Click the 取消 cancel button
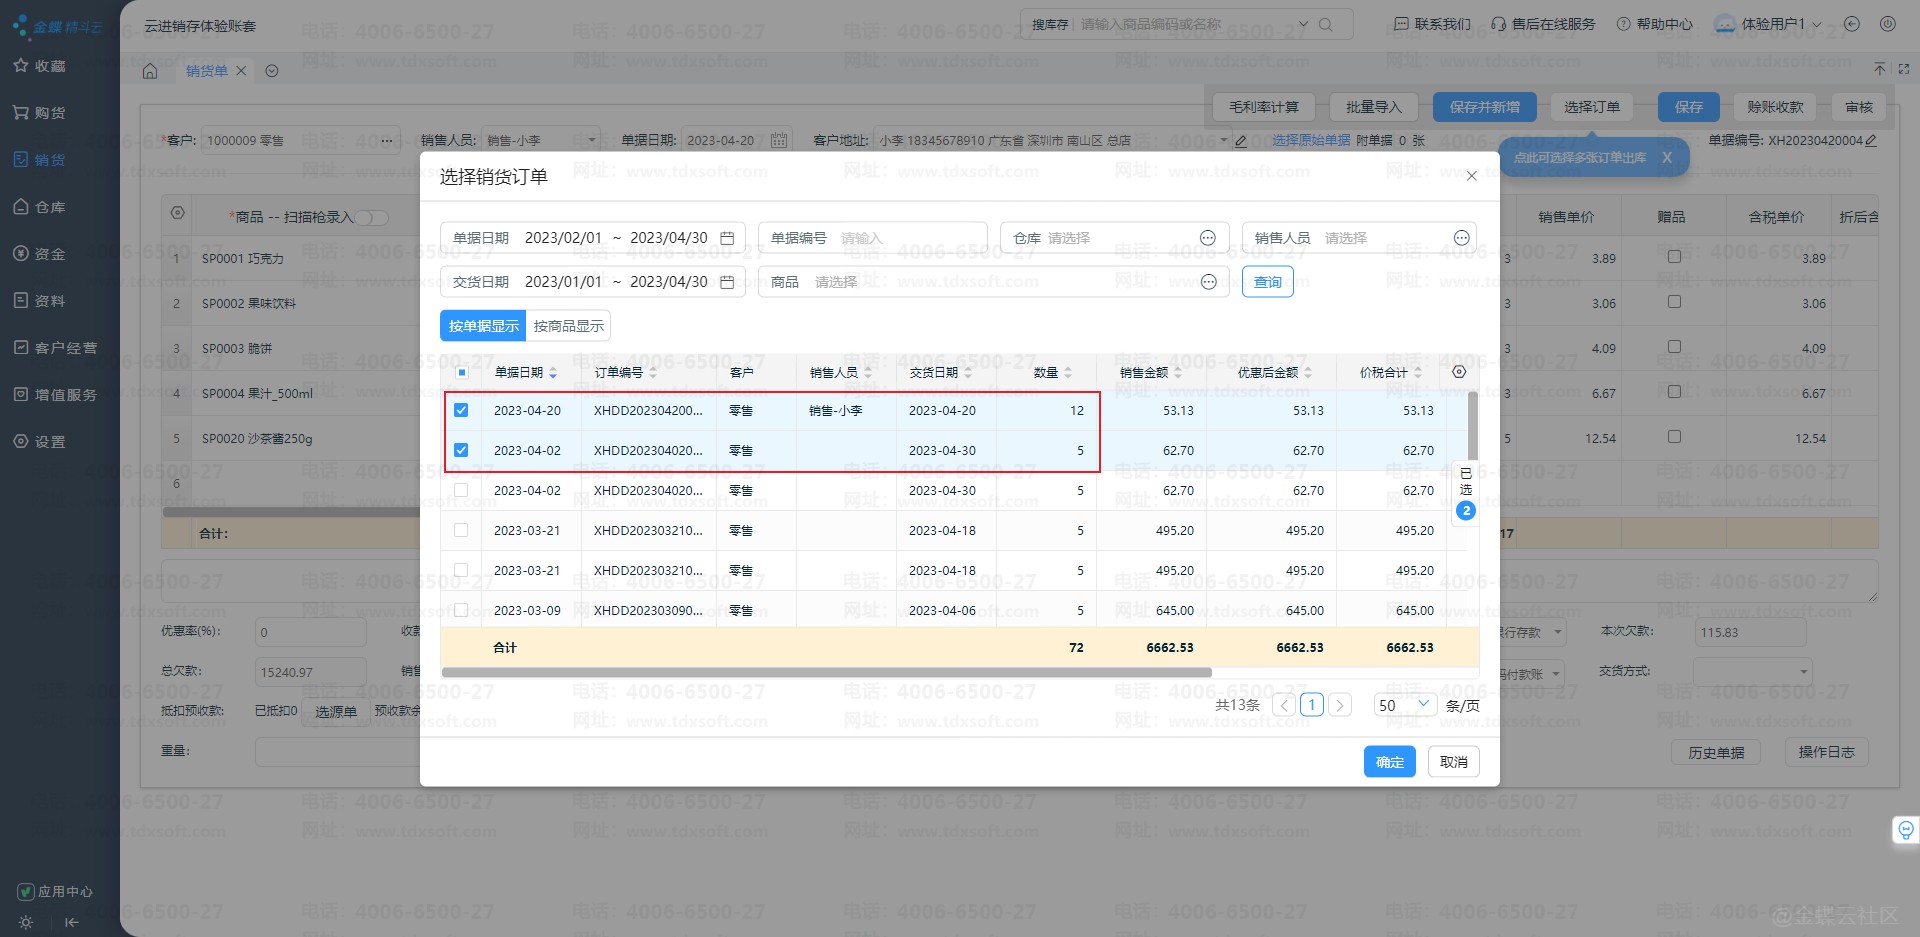 [1453, 762]
